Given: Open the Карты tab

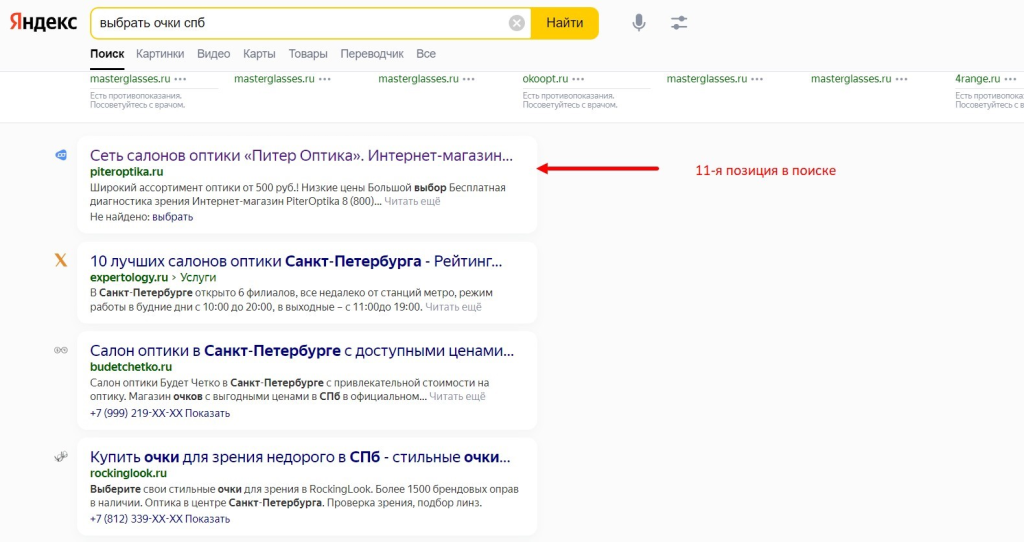Looking at the screenshot, I should [259, 54].
